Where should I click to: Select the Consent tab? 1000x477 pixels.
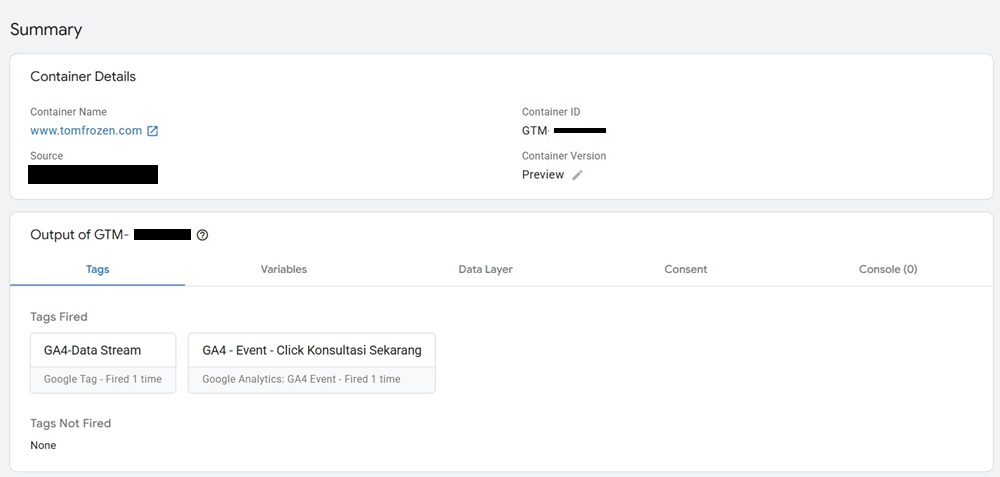pyautogui.click(x=685, y=269)
